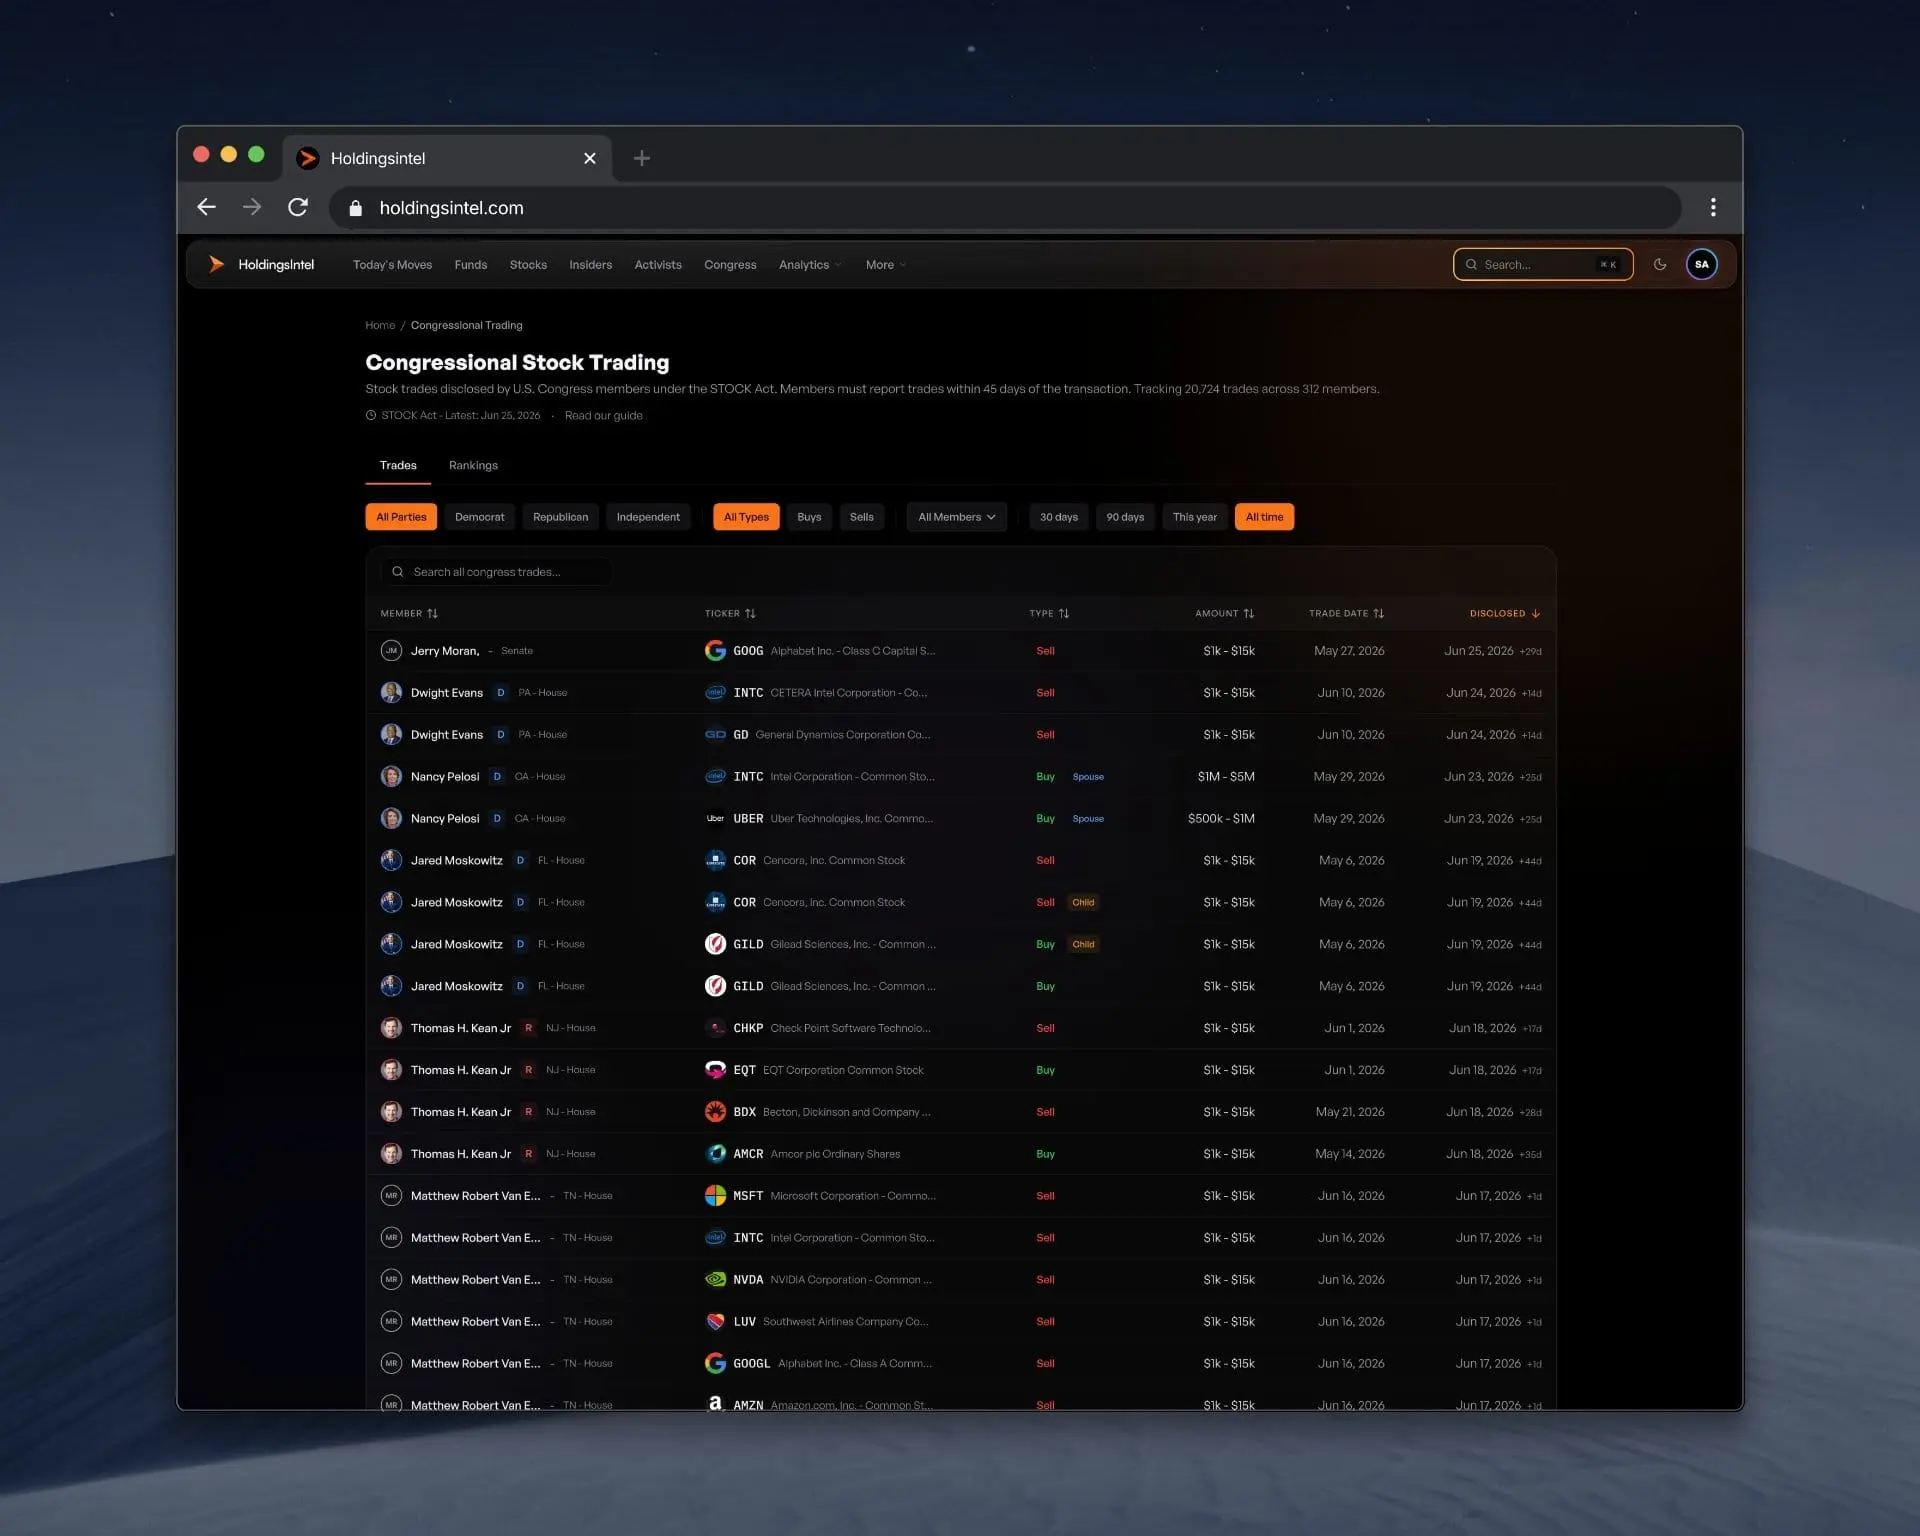This screenshot has height=1536, width=1920.
Task: Reload the page with refresh icon
Action: (x=298, y=207)
